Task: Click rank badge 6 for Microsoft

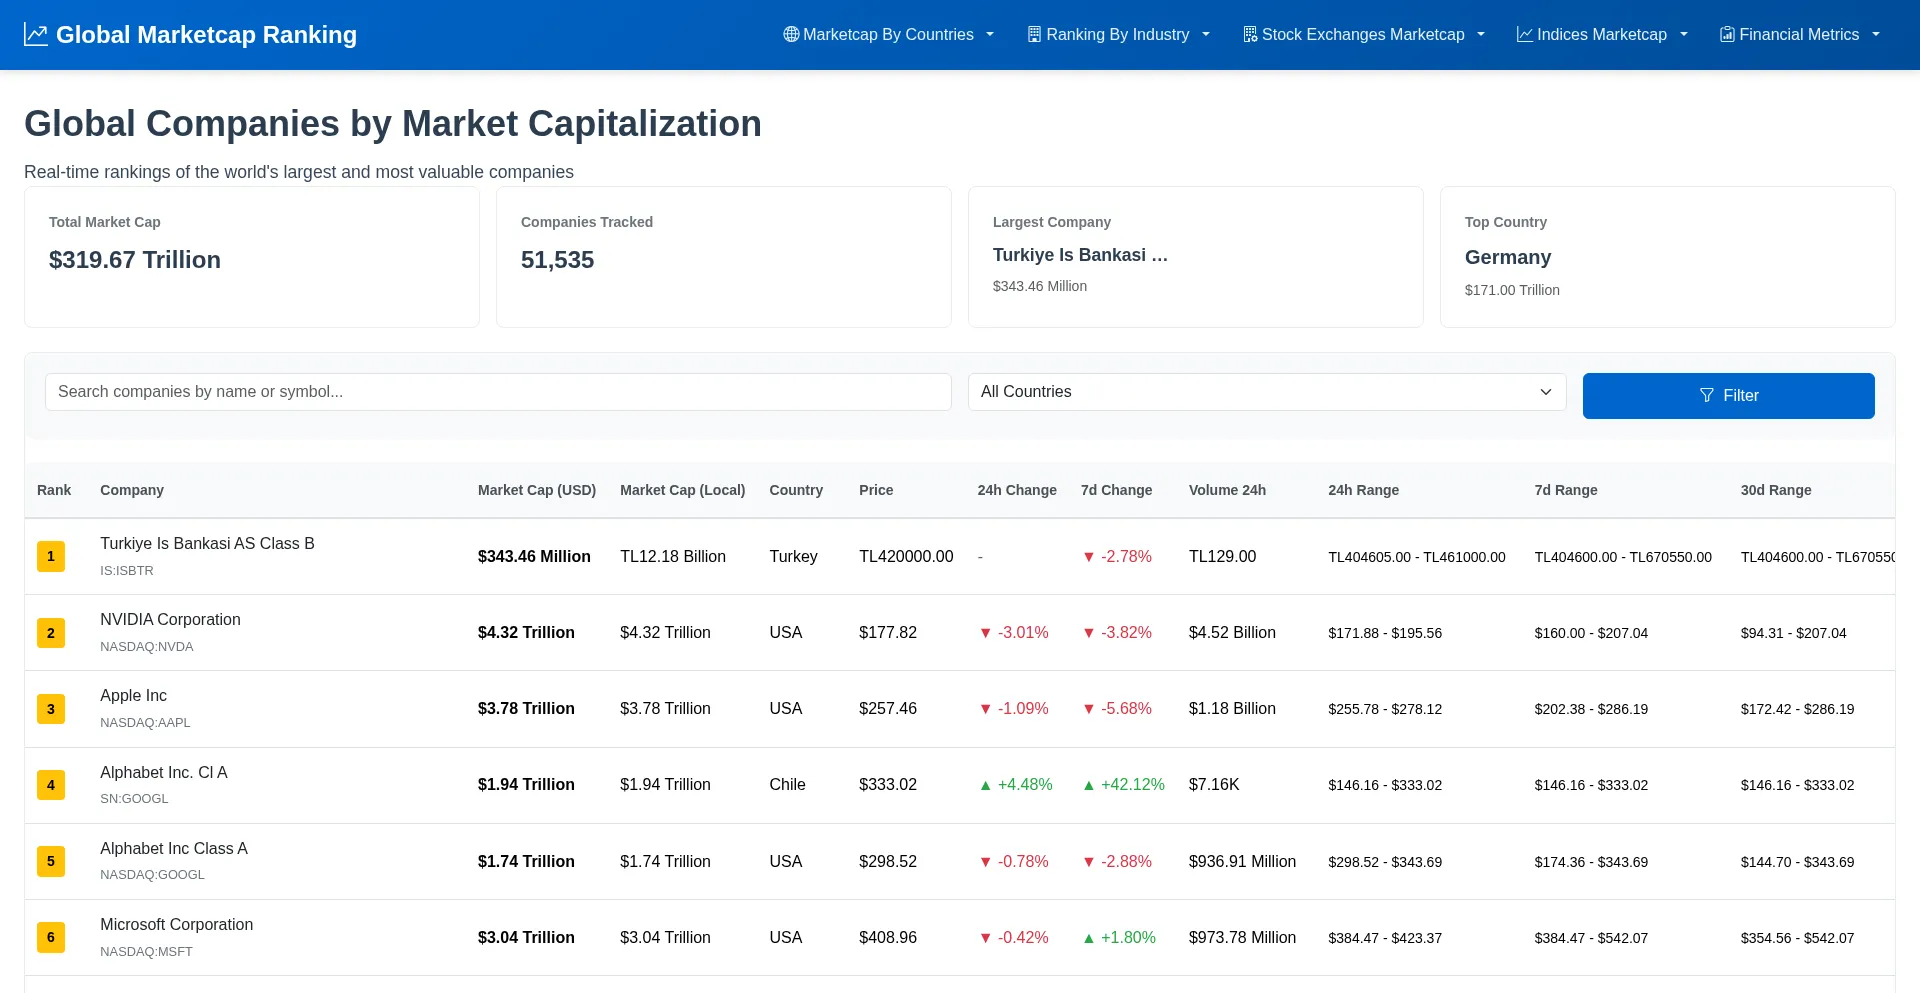Action: coord(51,937)
